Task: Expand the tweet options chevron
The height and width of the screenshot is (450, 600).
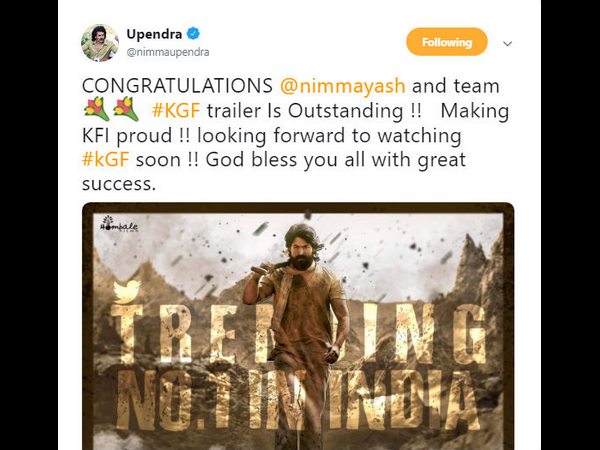Action: (x=507, y=44)
